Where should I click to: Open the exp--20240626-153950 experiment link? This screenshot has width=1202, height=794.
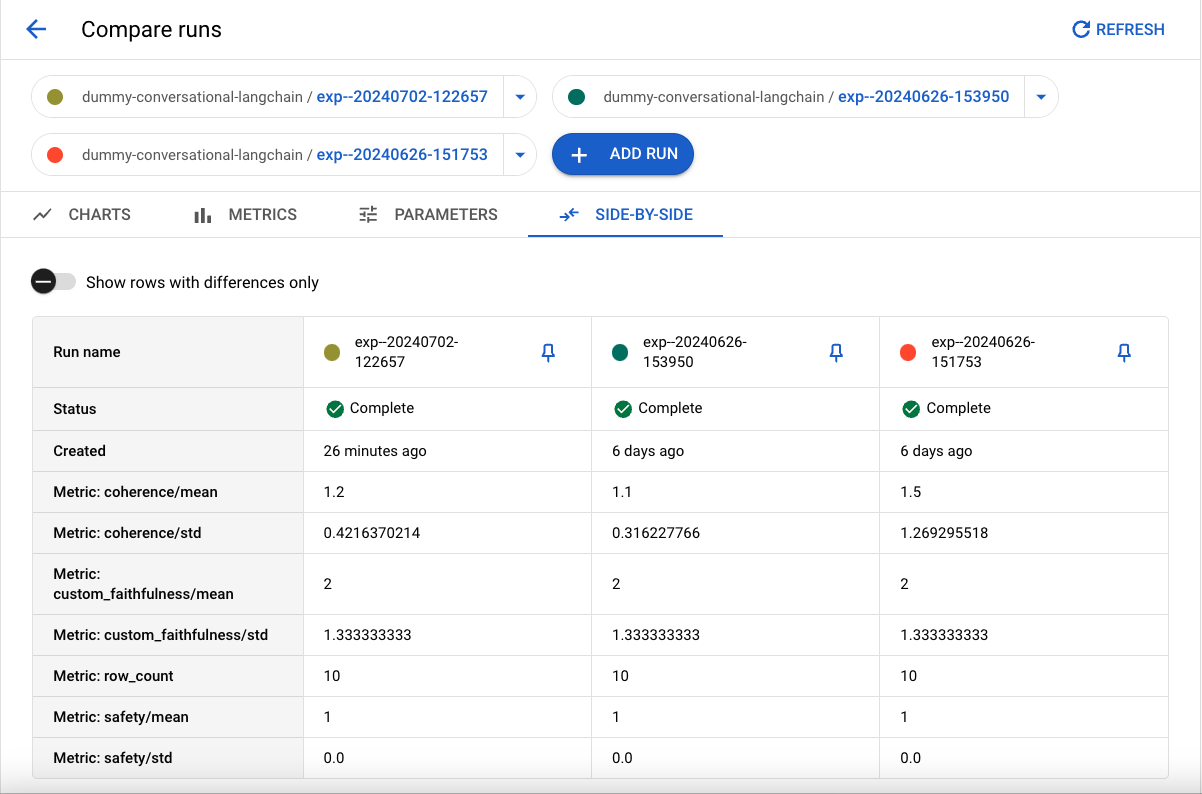[924, 96]
